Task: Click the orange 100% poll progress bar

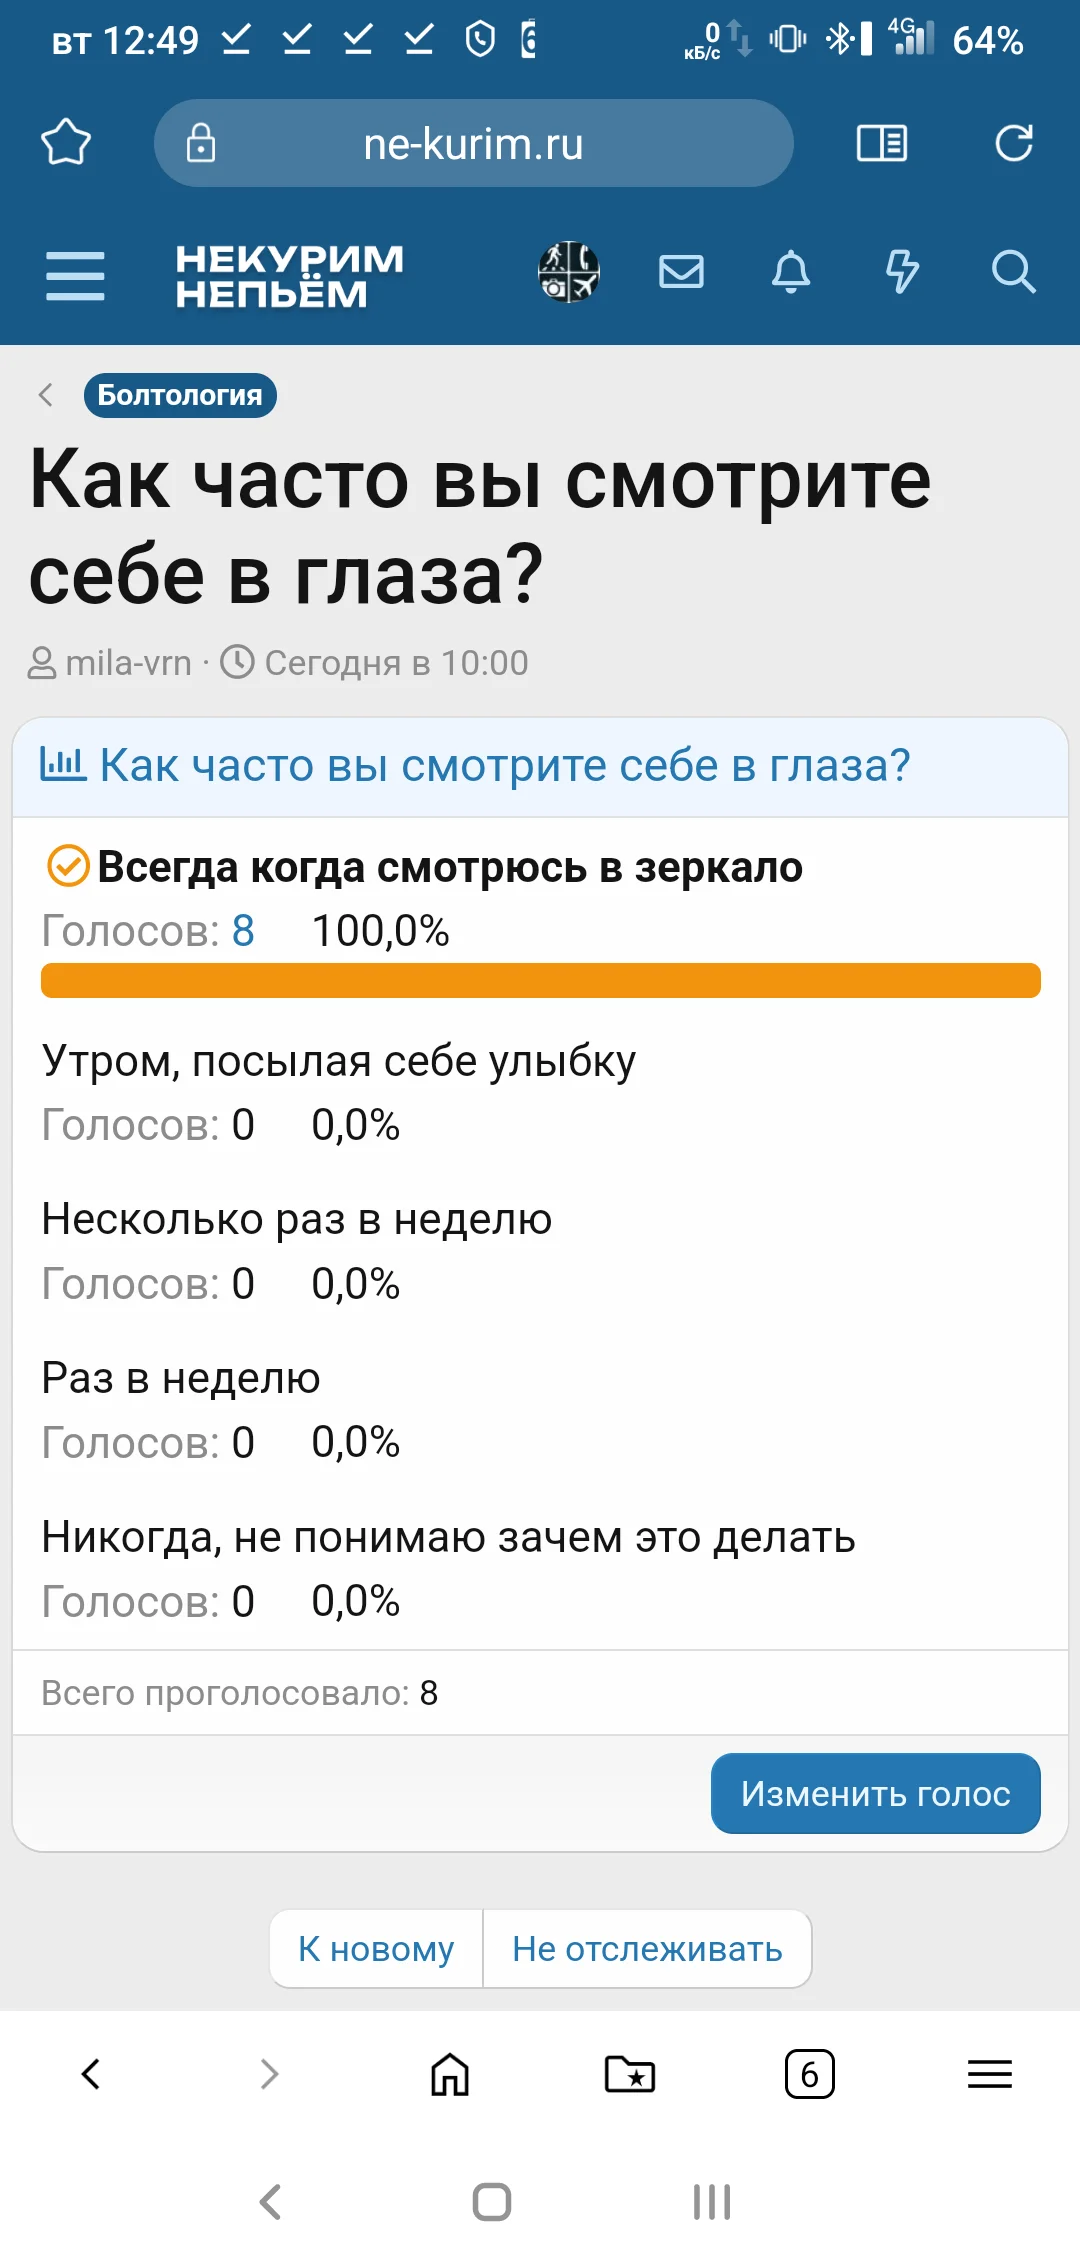Action: coord(540,981)
